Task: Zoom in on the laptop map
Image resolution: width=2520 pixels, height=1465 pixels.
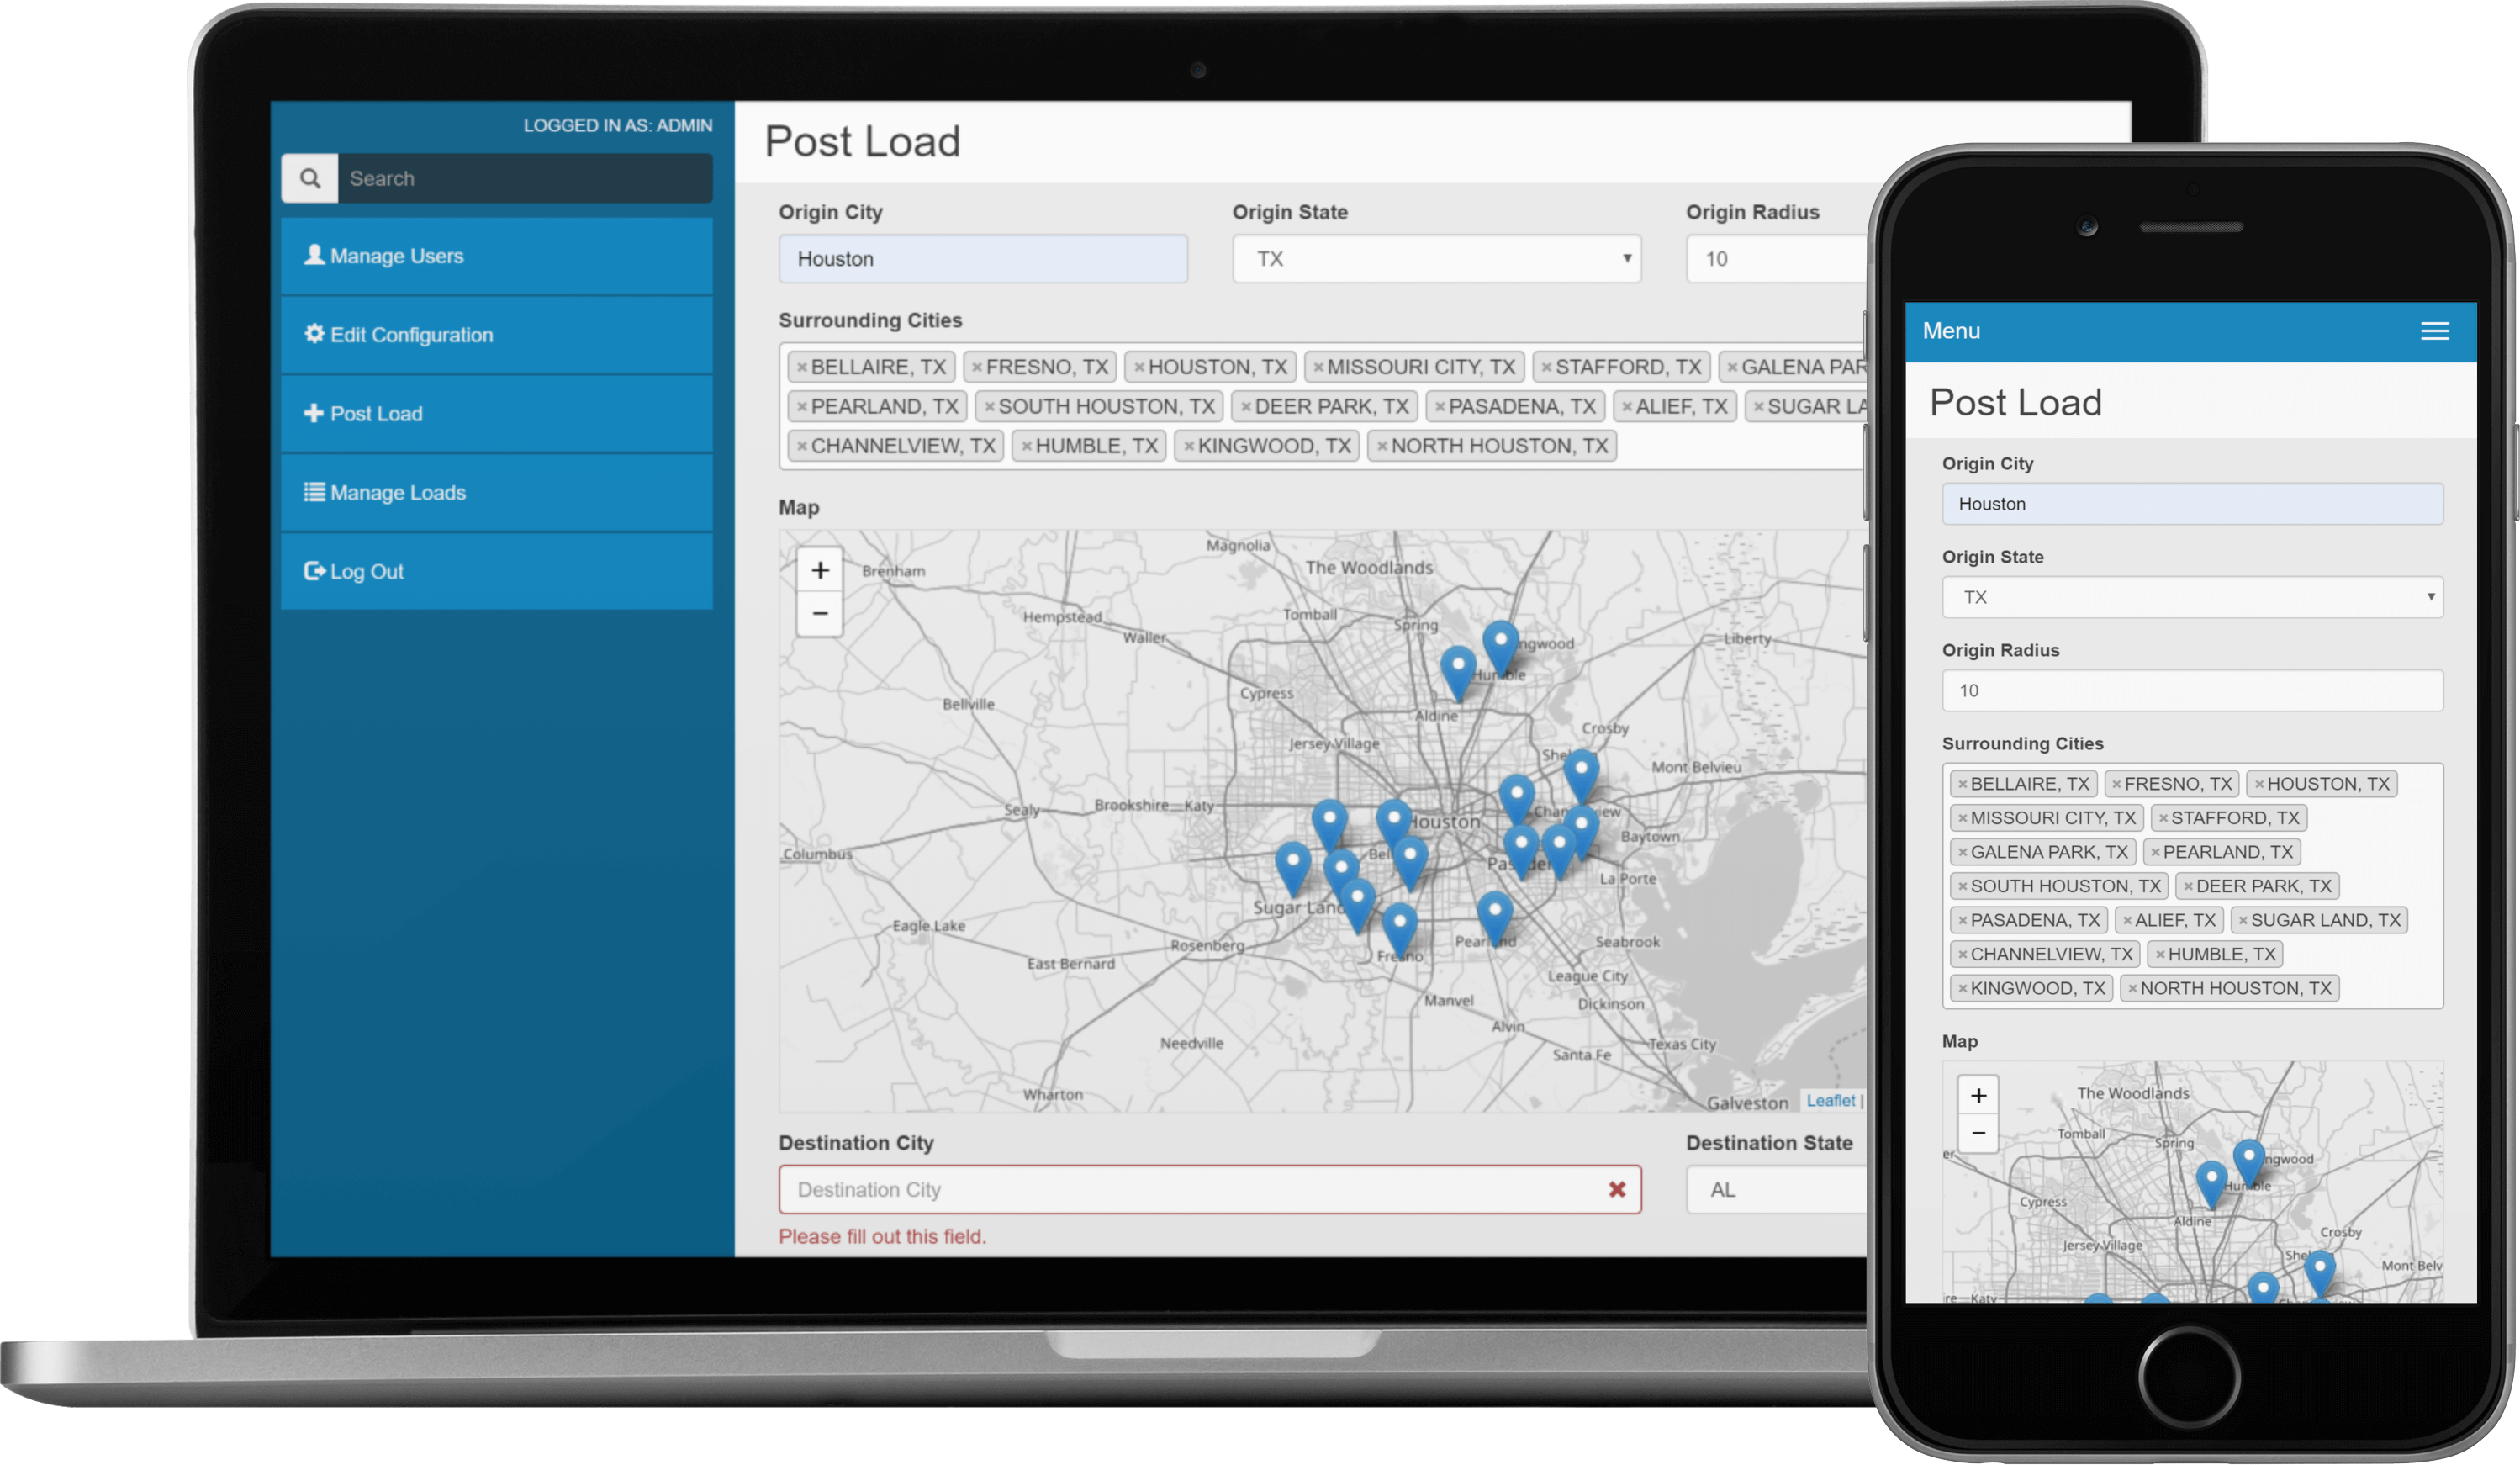Action: tap(820, 570)
